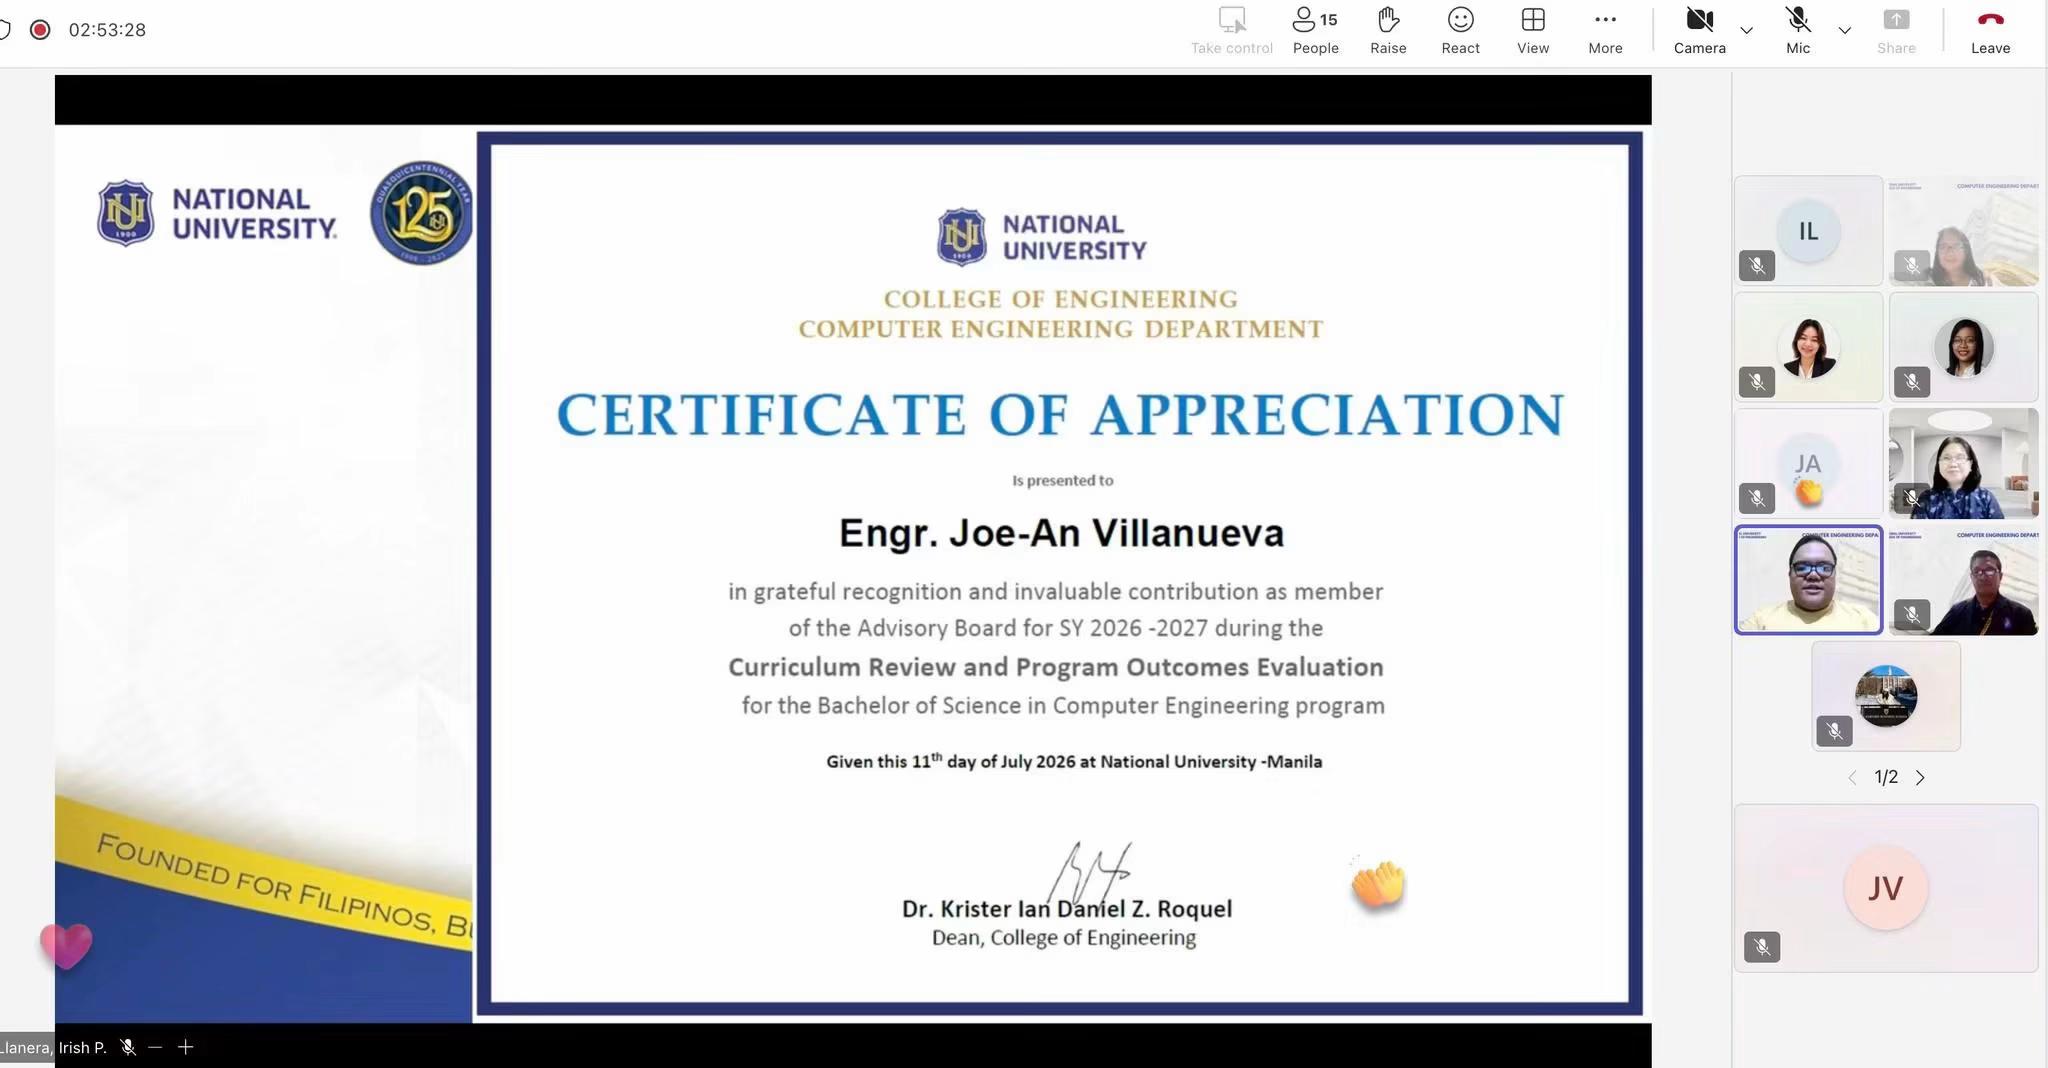Click the muted mic icon on IL tile
2048x1068 pixels.
pos(1757,266)
